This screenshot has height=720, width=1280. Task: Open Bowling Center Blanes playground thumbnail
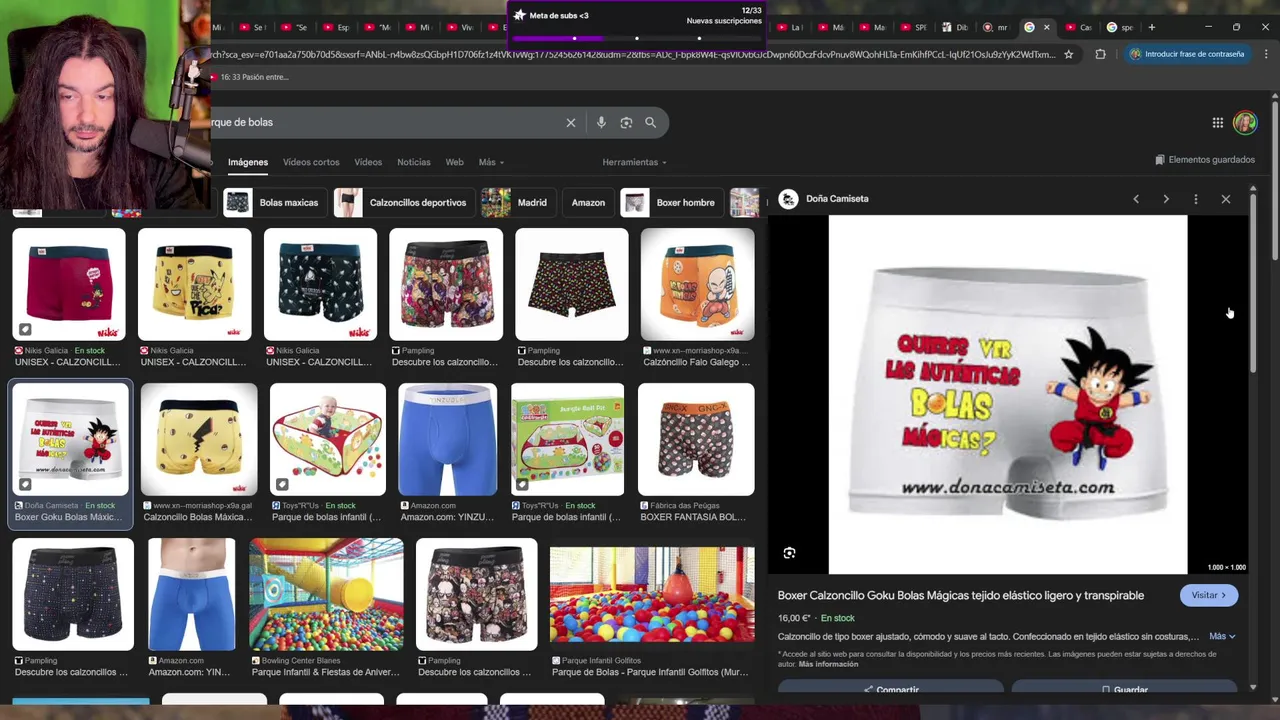(x=326, y=594)
